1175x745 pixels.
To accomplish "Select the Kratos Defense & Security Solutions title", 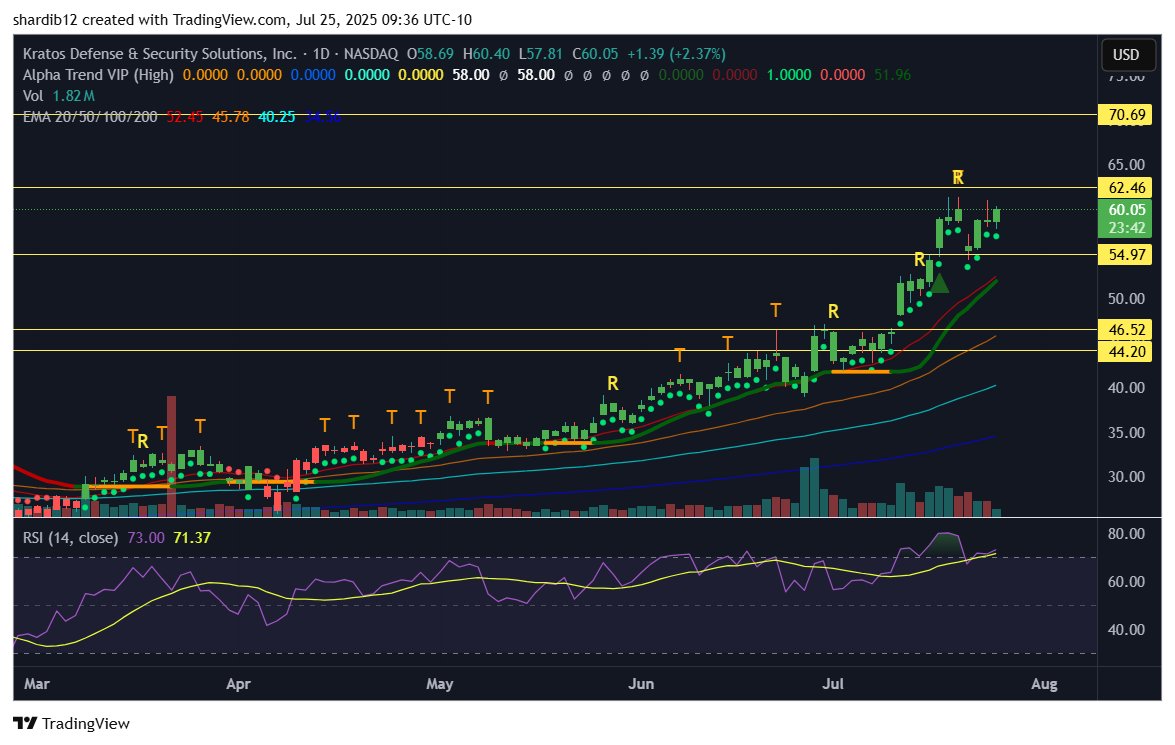I will click(160, 54).
